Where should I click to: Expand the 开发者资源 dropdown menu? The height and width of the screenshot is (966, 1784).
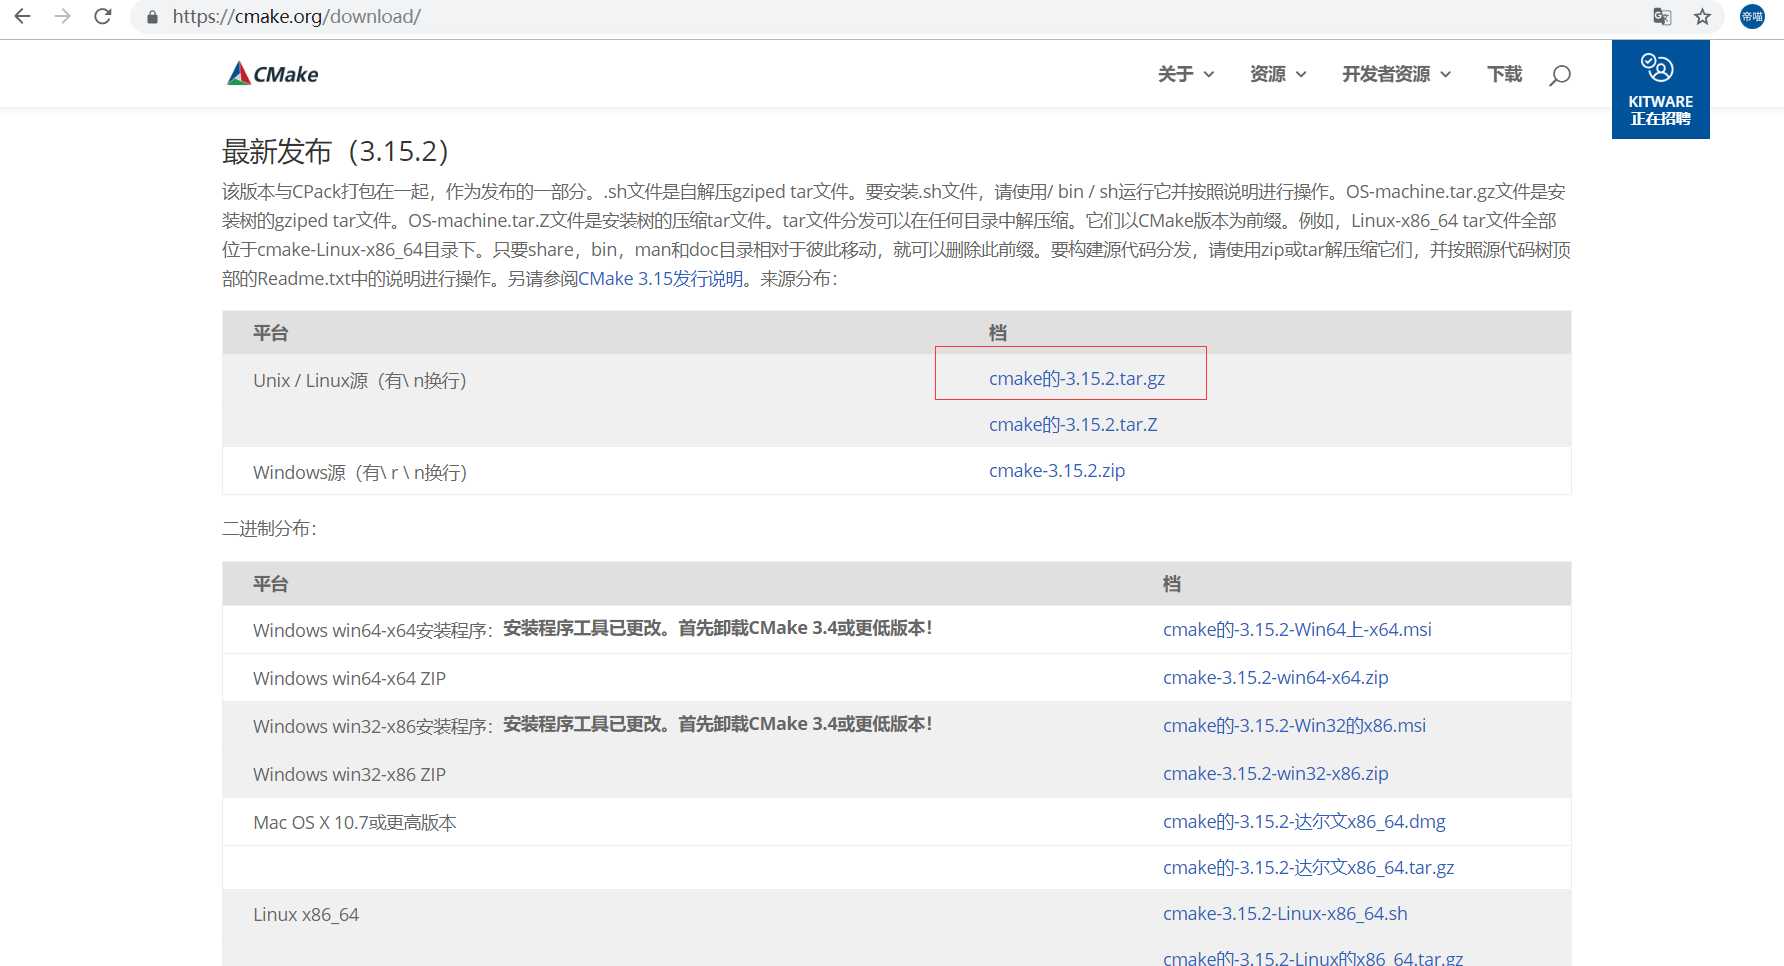pos(1396,74)
